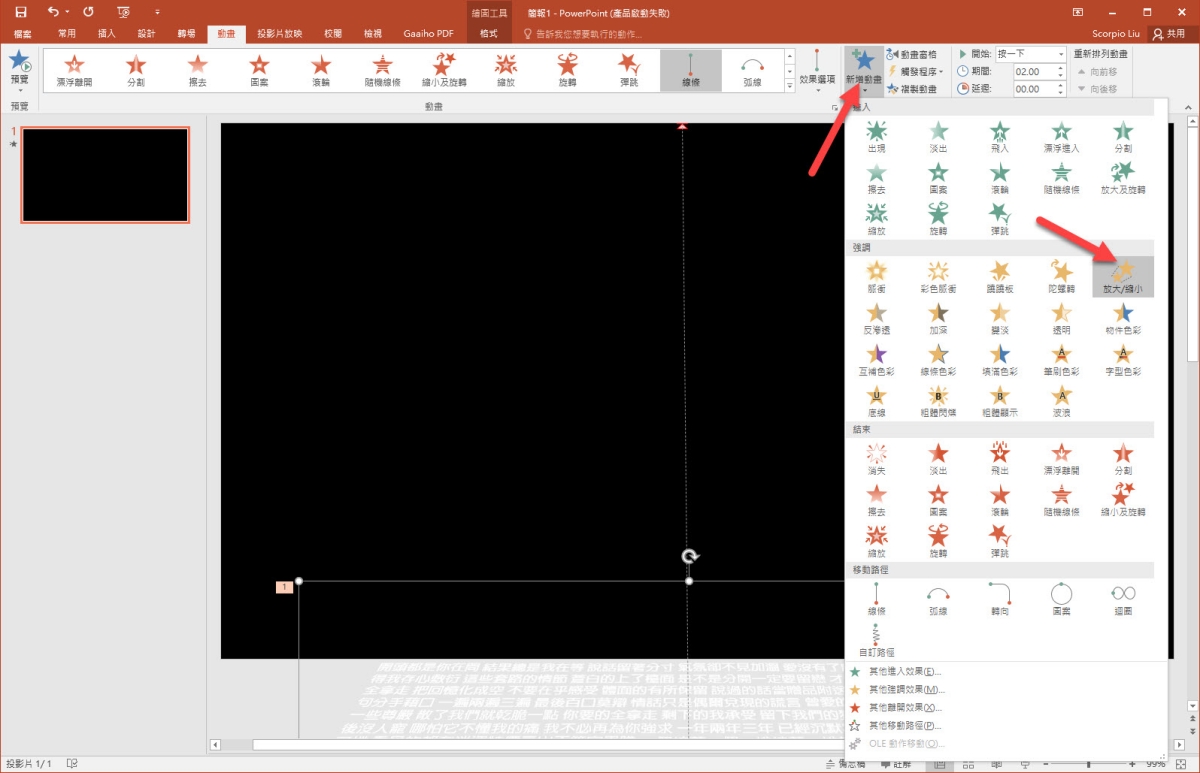The width and height of the screenshot is (1200, 773).
Task: Choose the 漂浮進入 entrance effect
Action: (1061, 137)
